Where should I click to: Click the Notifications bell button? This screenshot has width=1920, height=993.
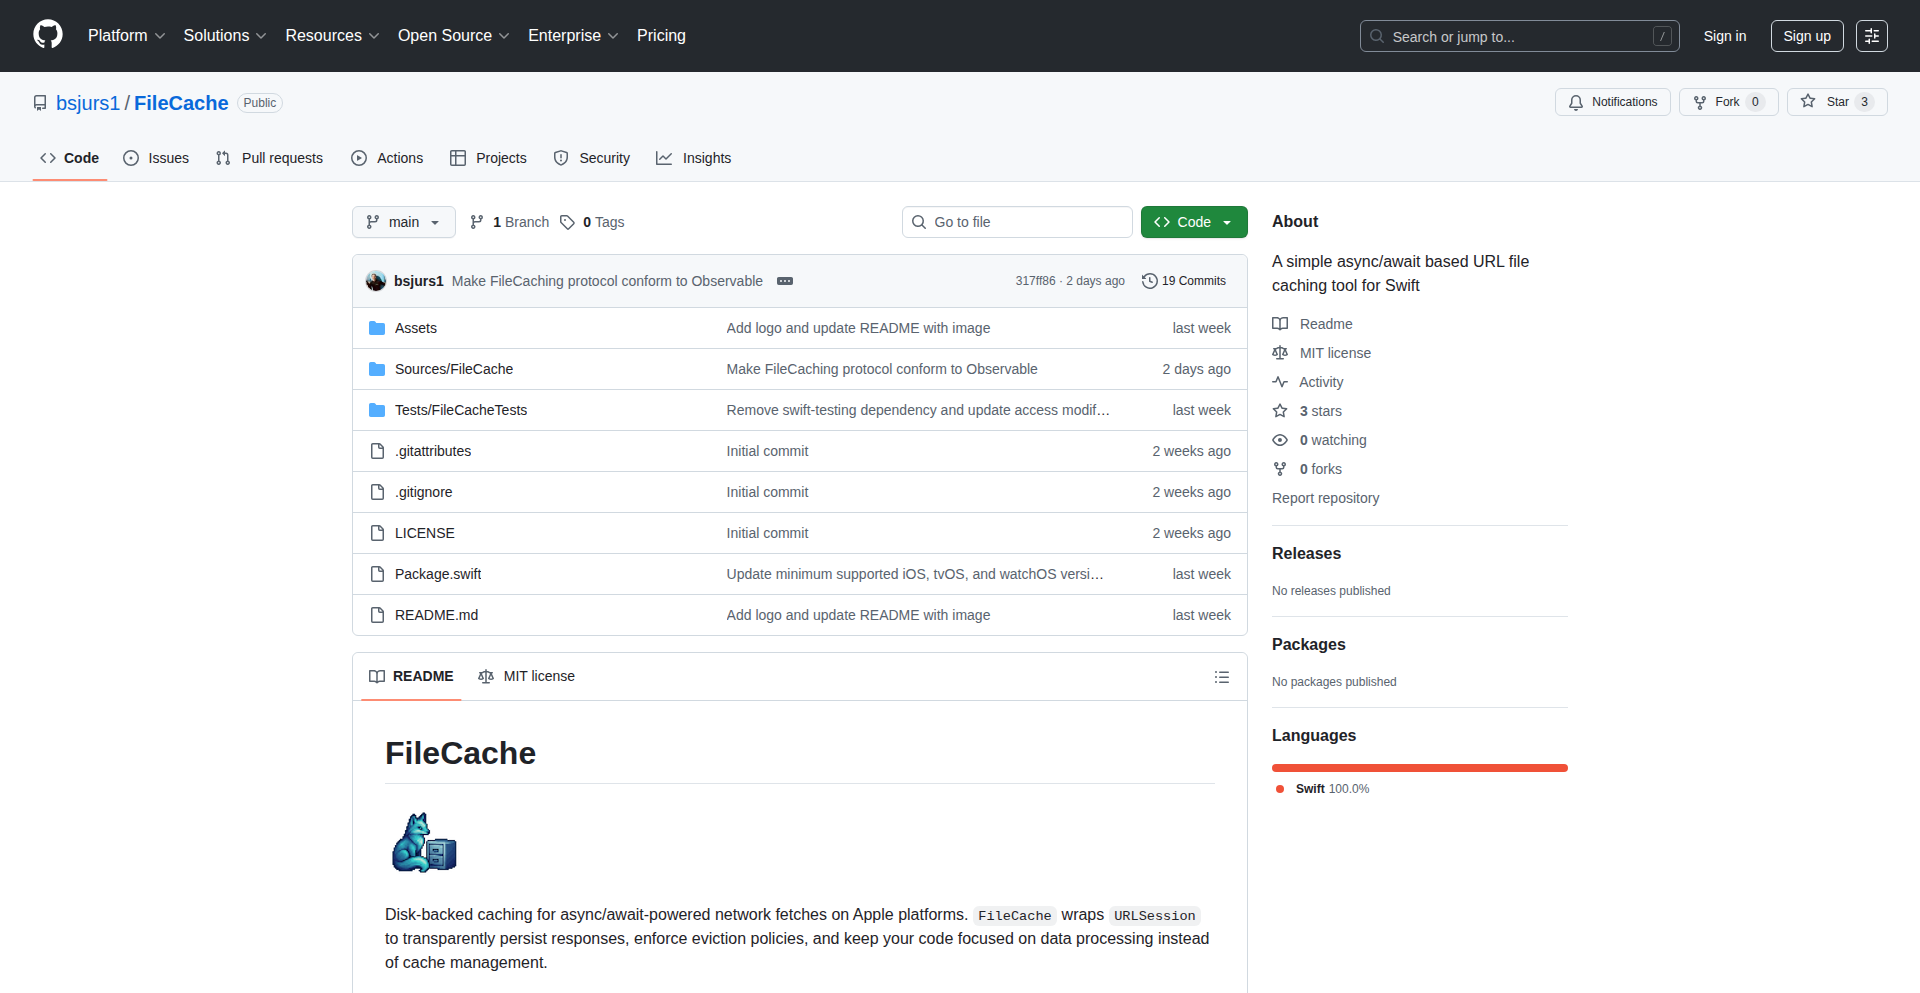[1612, 102]
